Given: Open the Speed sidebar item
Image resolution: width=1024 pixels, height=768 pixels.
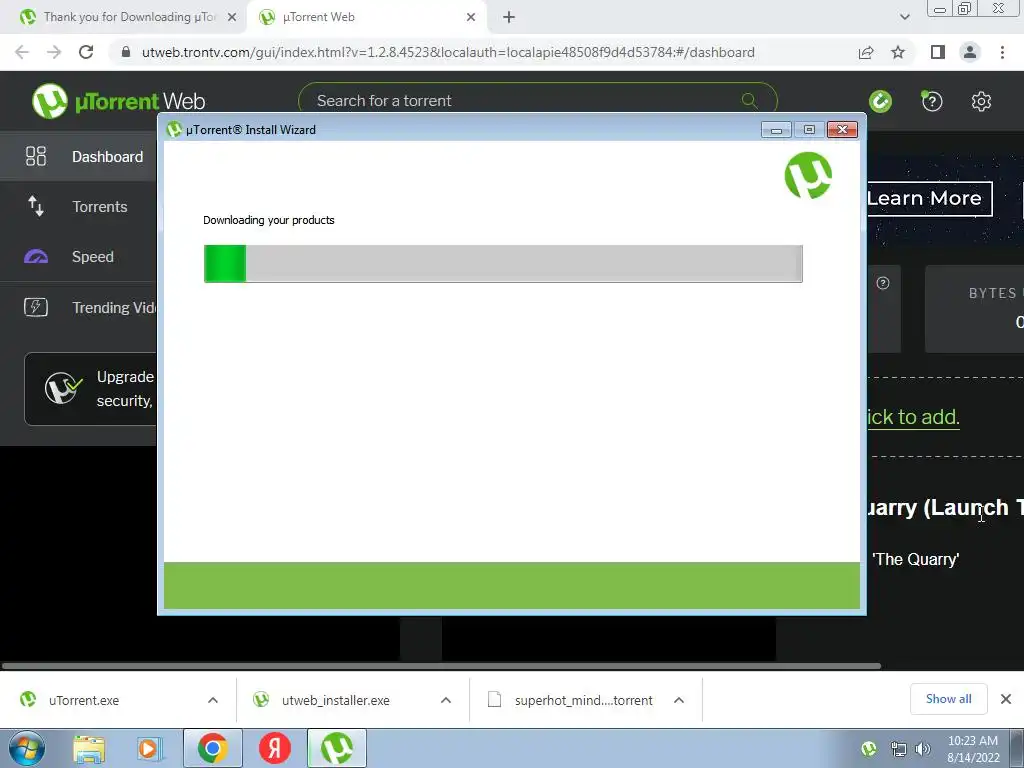Looking at the screenshot, I should [x=78, y=257].
